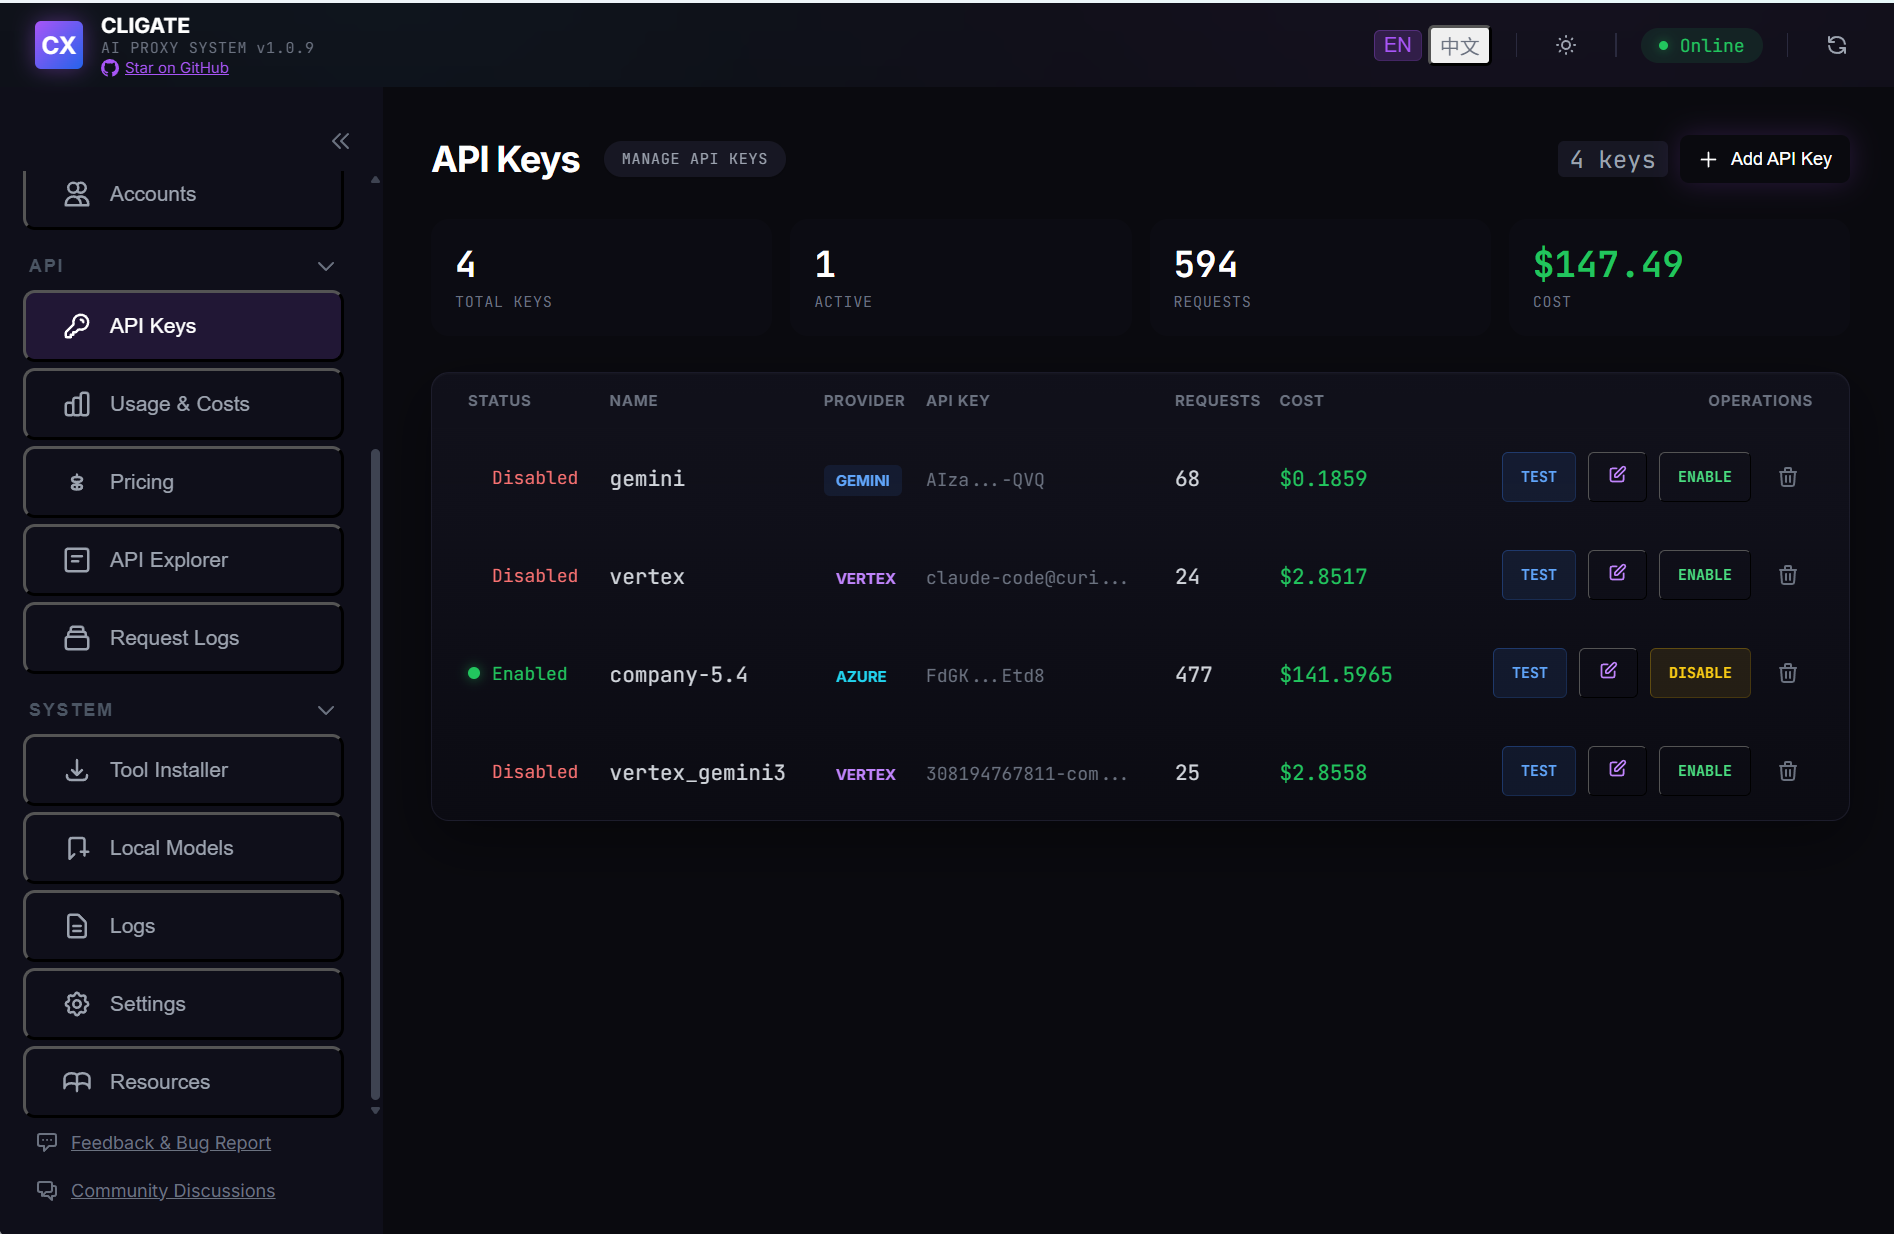Viewport: 1894px width, 1234px height.
Task: Click the 4 keys count badge
Action: click(x=1612, y=159)
